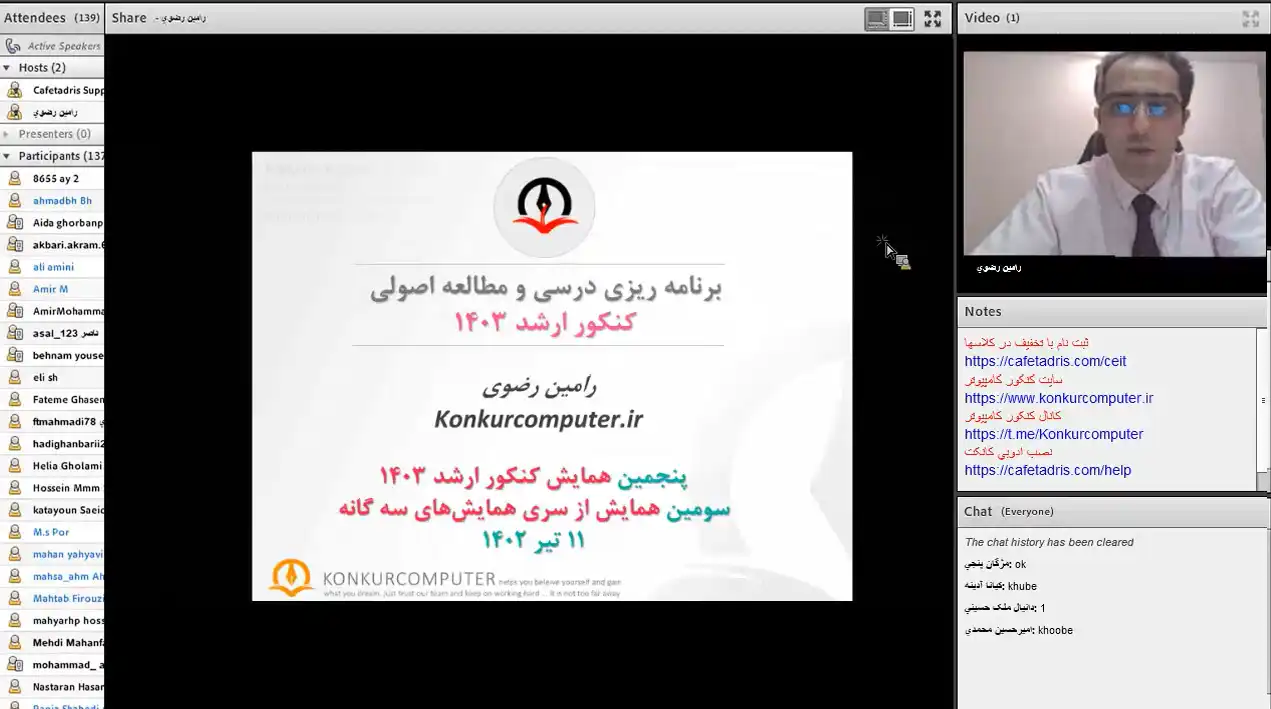The height and width of the screenshot is (709, 1271).
Task: Select the mahsa_ahm attendee icon
Action: coord(14,576)
